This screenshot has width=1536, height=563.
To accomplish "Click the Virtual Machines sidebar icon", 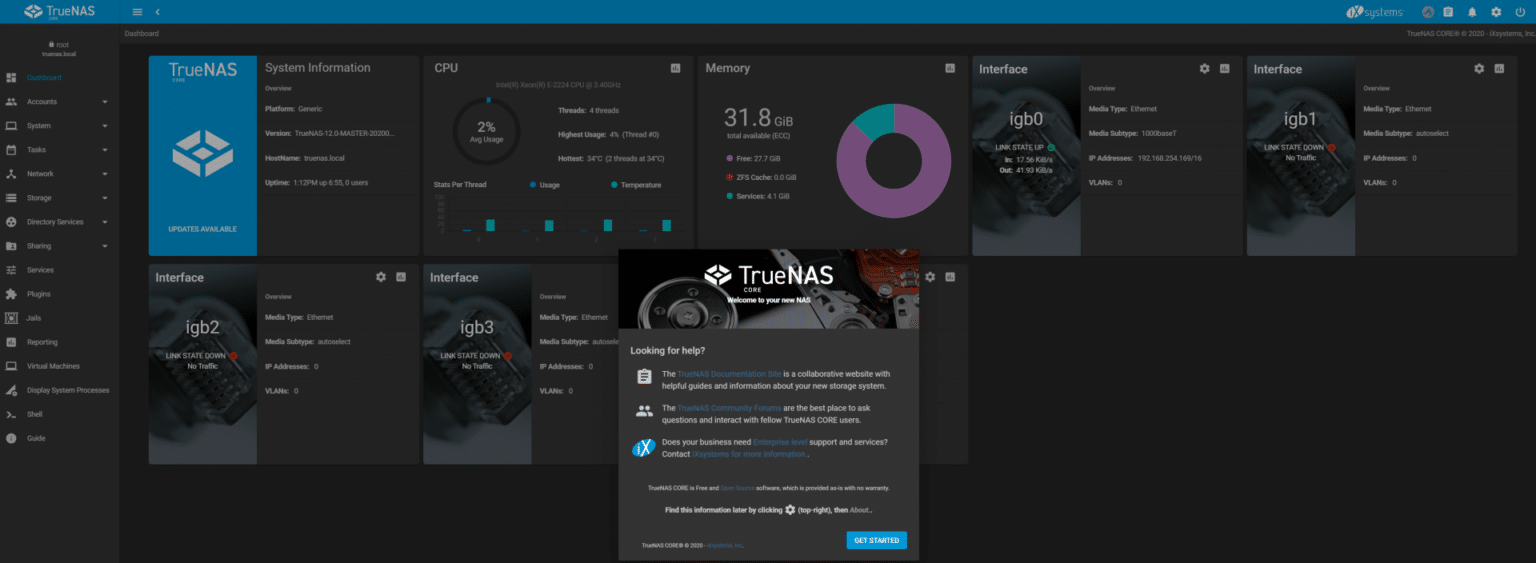I will (11, 366).
